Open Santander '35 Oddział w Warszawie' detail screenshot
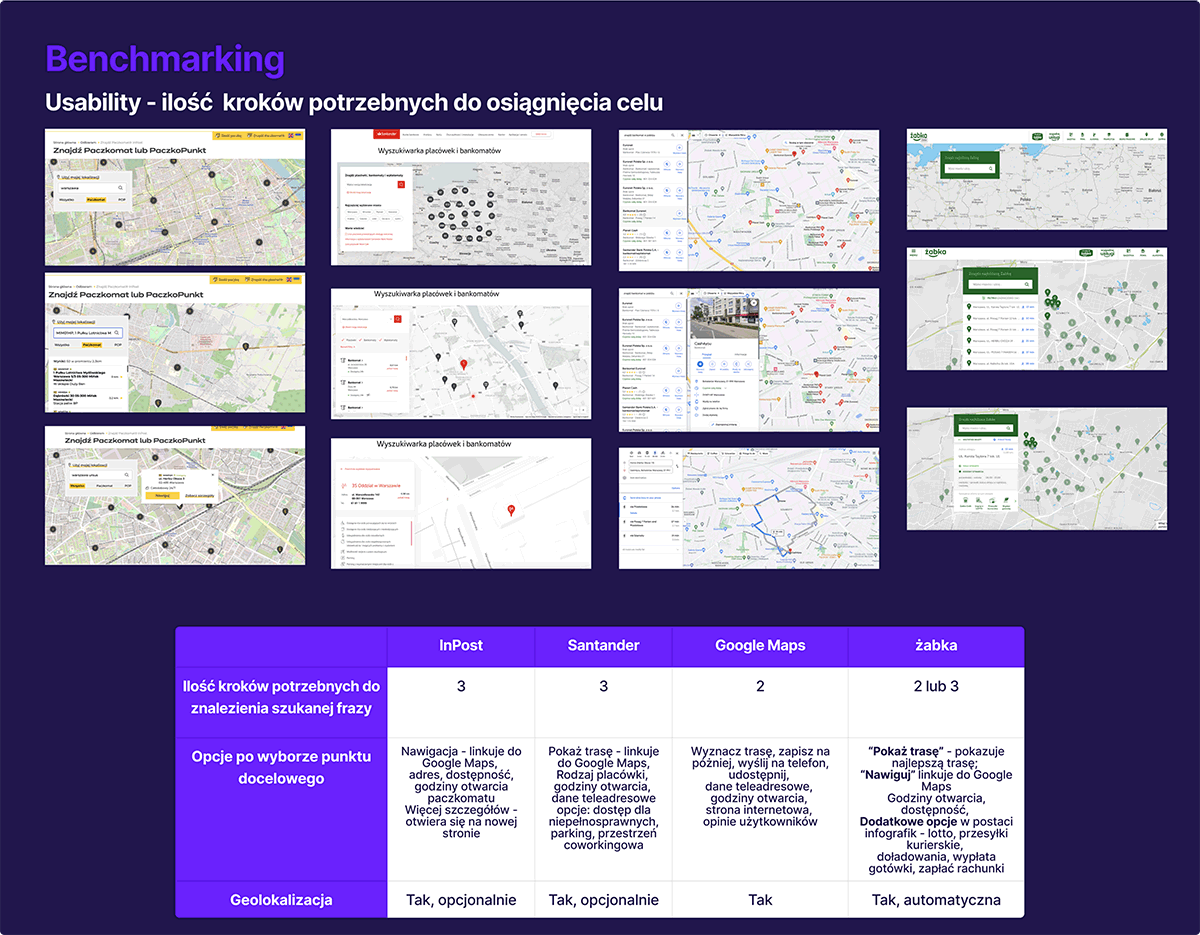Viewport: 1200px width, 935px height. tap(461, 503)
